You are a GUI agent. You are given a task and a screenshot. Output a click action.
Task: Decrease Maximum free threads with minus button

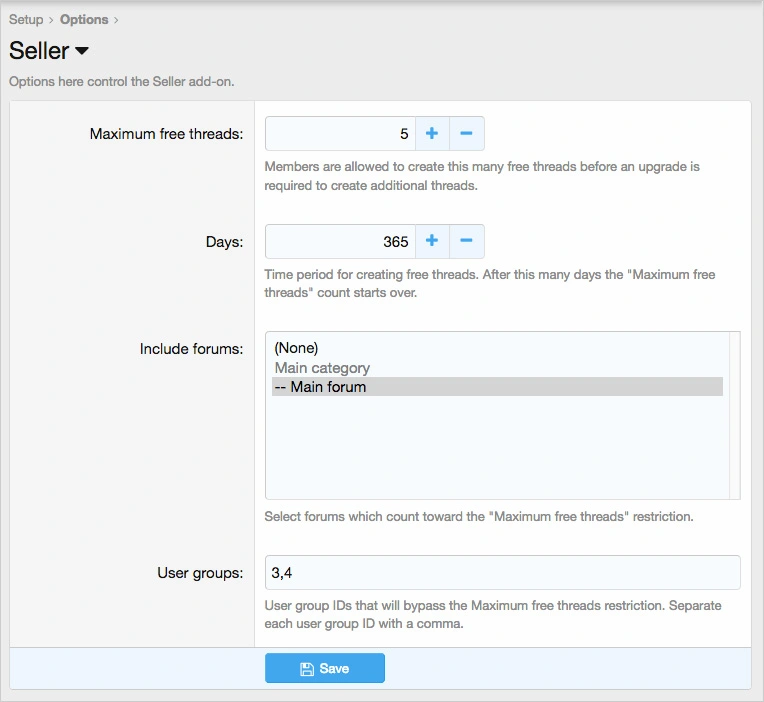pos(467,133)
